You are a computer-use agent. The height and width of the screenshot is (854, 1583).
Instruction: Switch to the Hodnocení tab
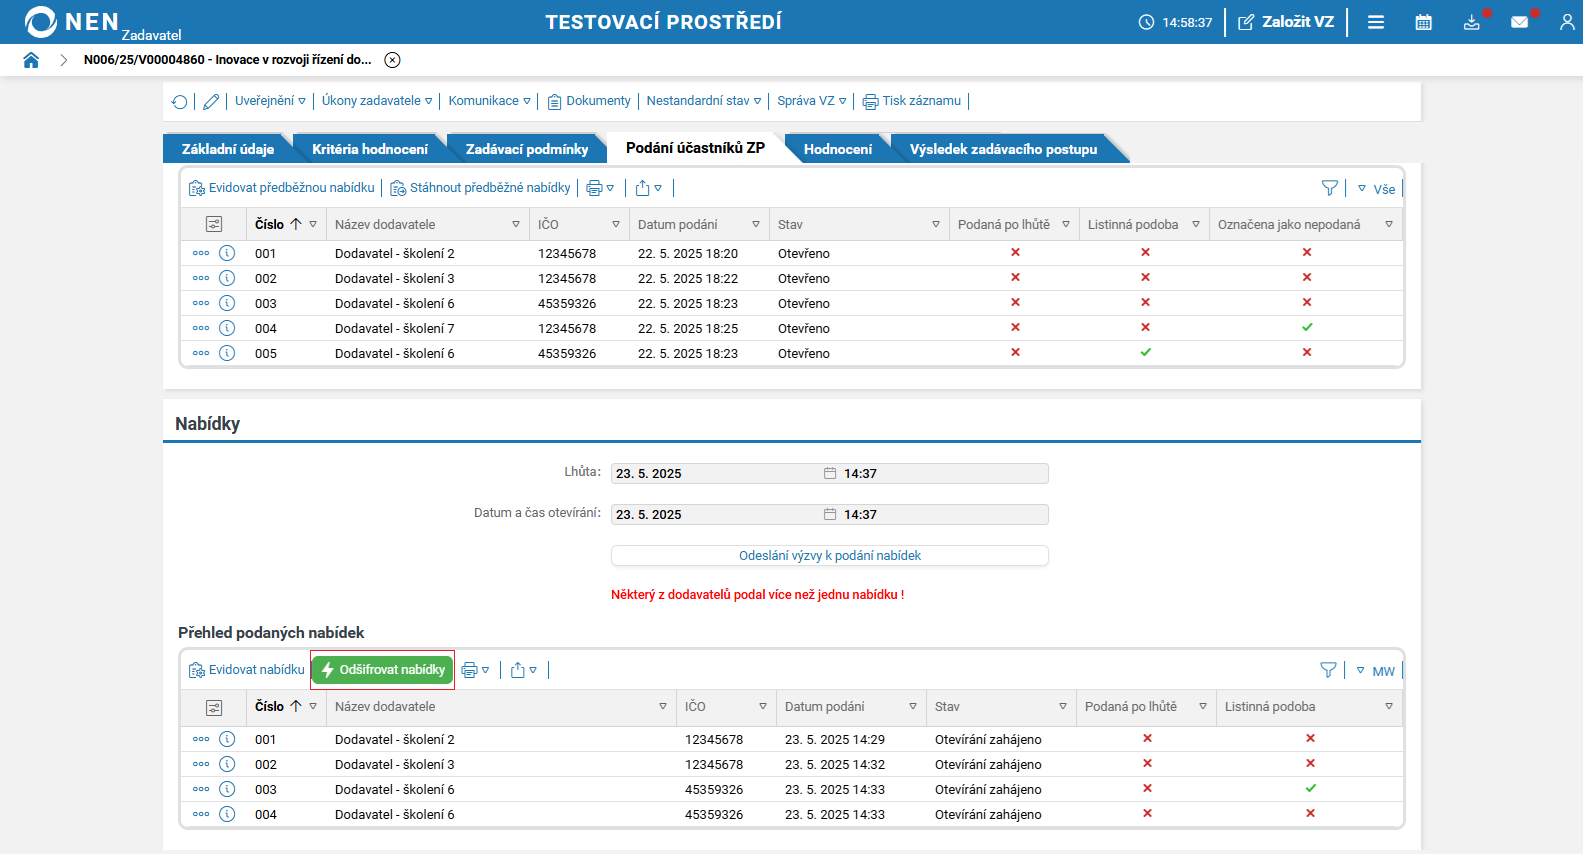tap(837, 149)
